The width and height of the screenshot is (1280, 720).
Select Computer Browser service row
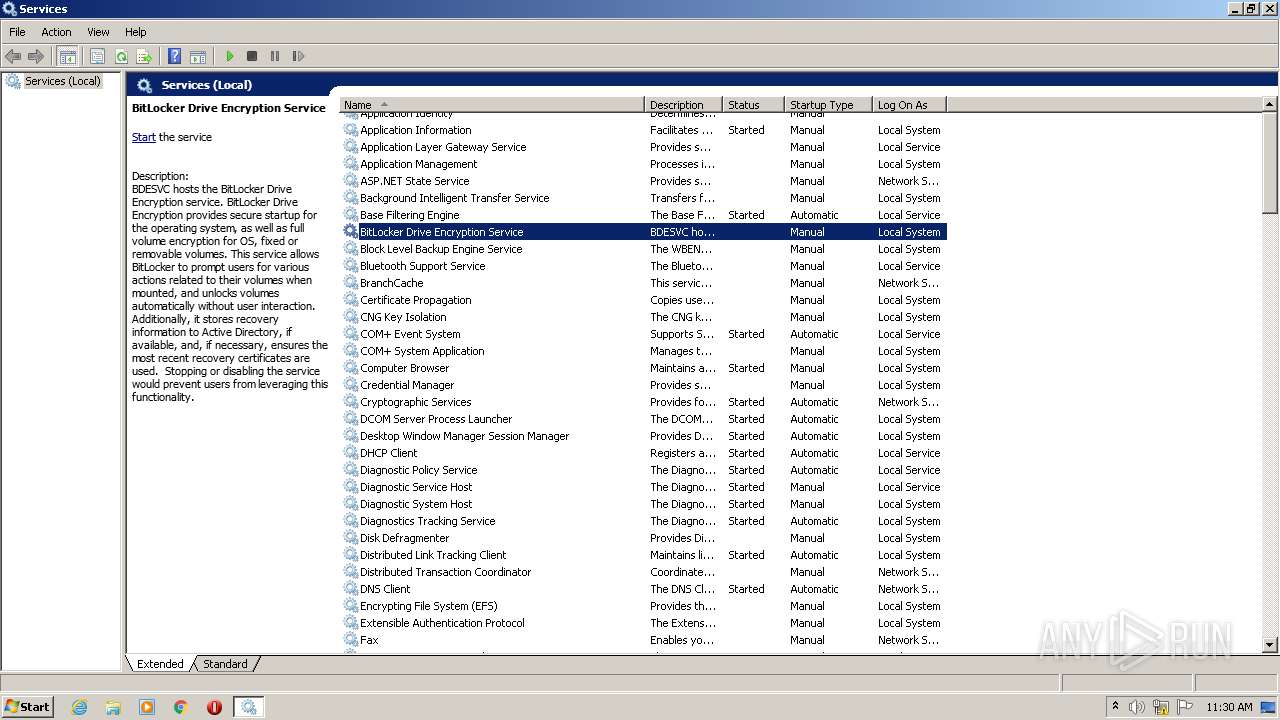coord(644,368)
